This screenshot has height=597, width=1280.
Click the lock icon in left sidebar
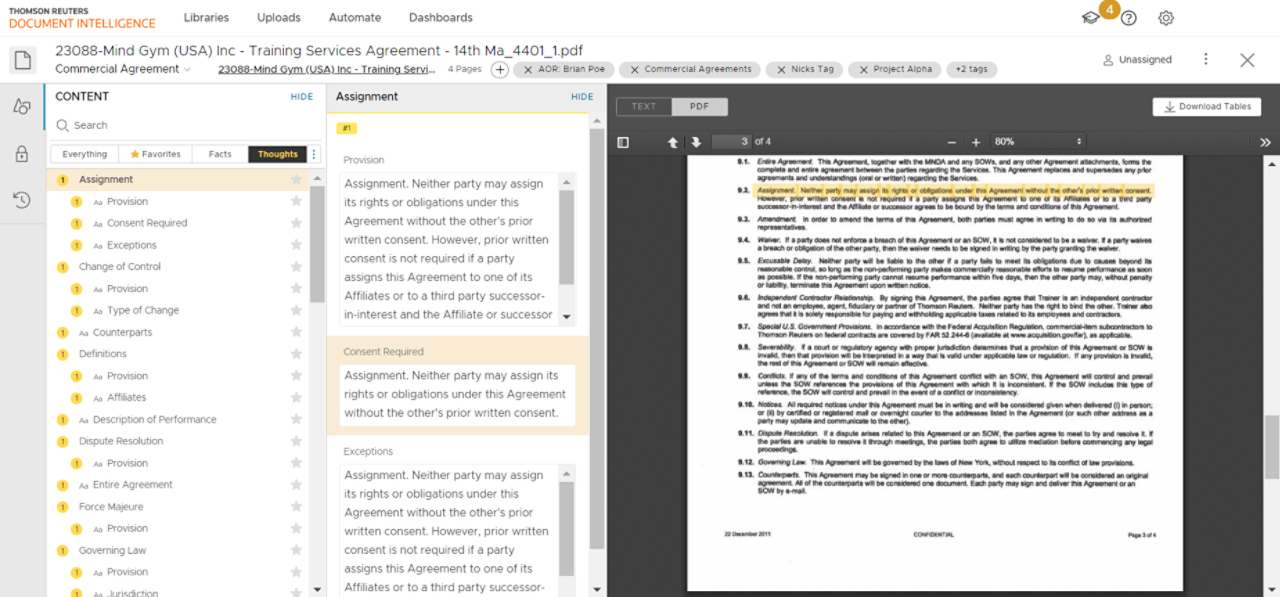21,154
